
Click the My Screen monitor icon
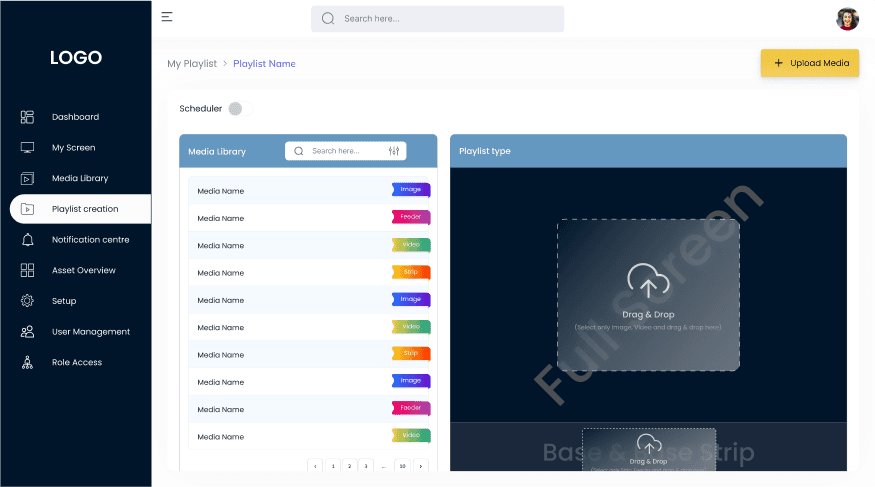click(x=27, y=148)
